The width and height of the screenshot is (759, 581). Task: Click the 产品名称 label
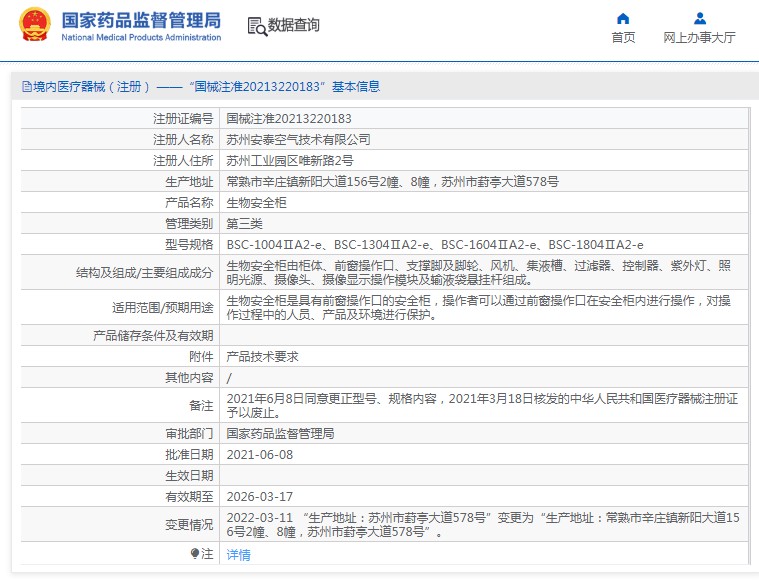pyautogui.click(x=189, y=202)
